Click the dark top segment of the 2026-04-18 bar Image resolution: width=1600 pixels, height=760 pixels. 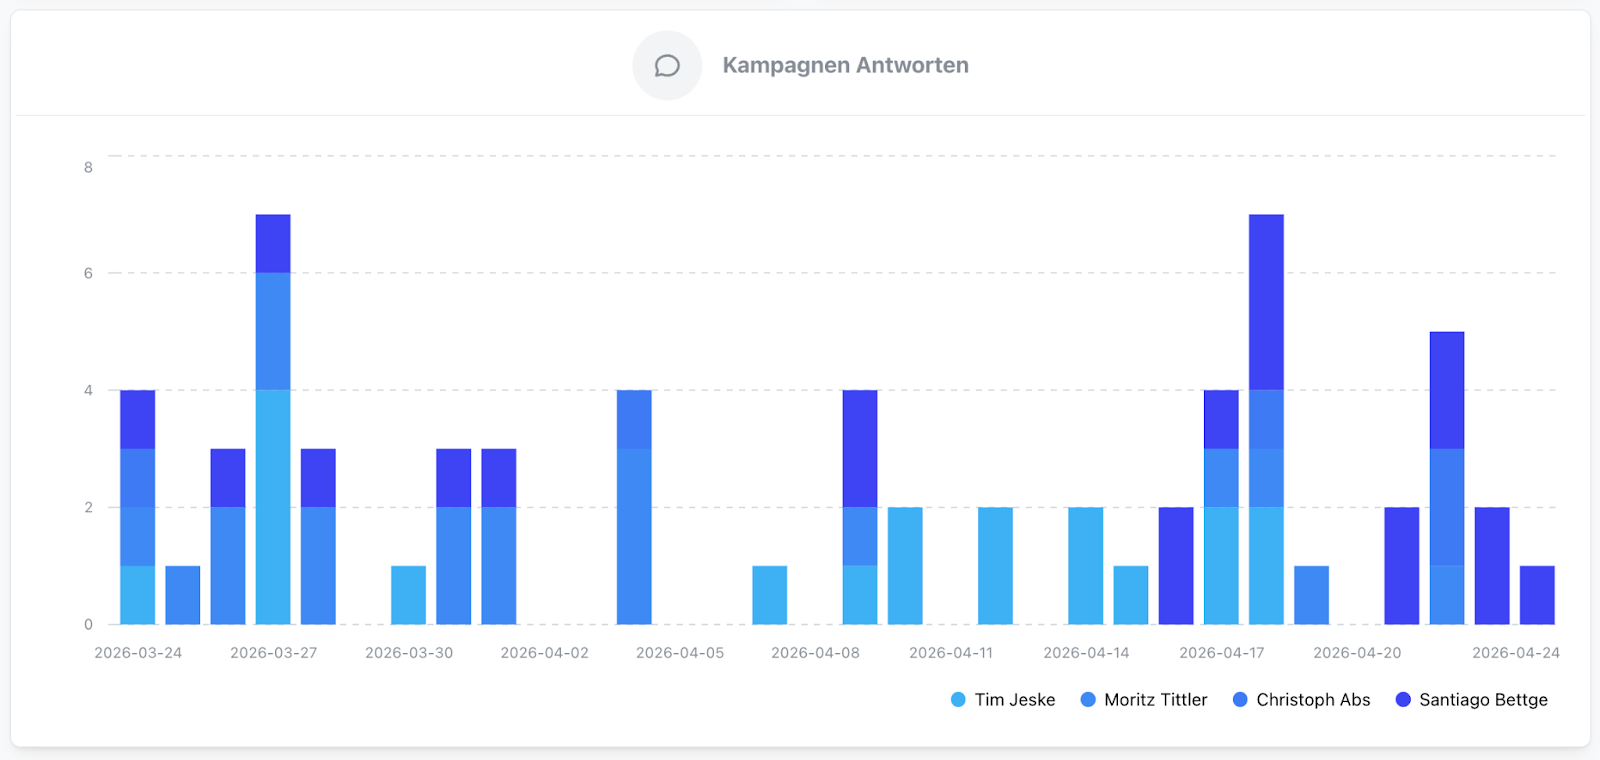click(x=1266, y=302)
